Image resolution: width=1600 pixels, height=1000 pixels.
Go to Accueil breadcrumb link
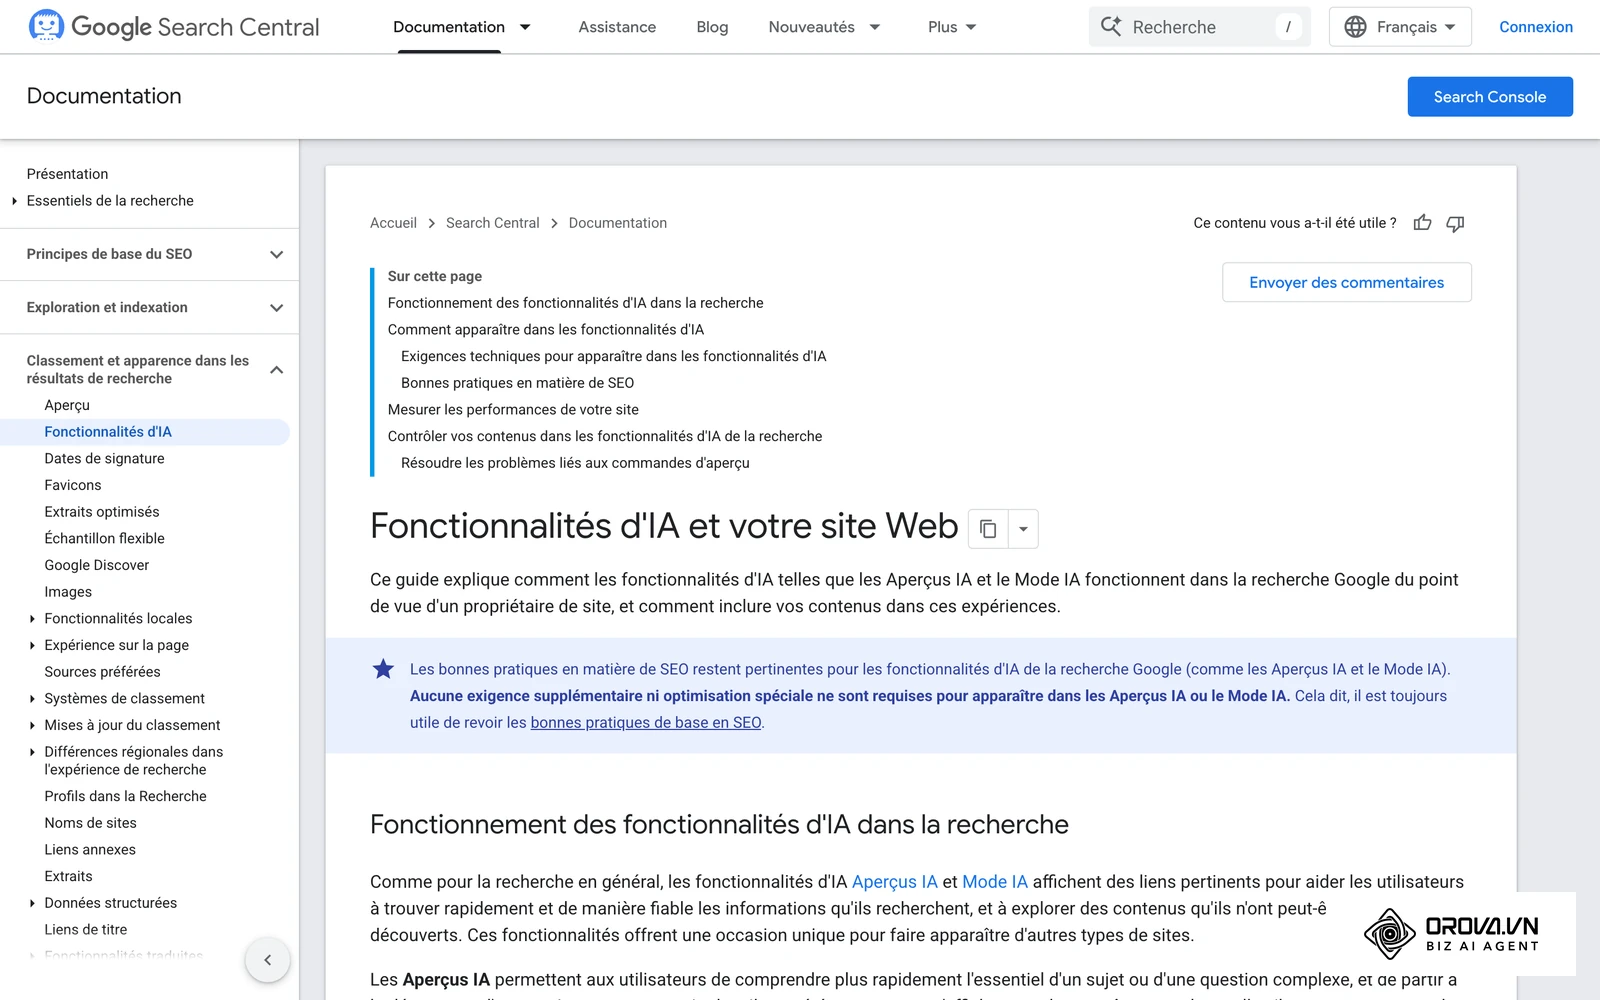point(393,223)
